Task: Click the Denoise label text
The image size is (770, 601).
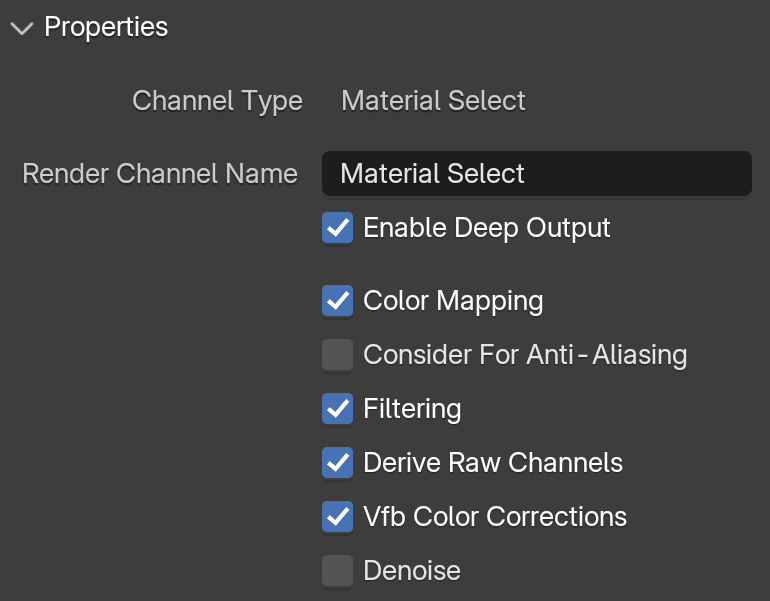Action: tap(412, 571)
